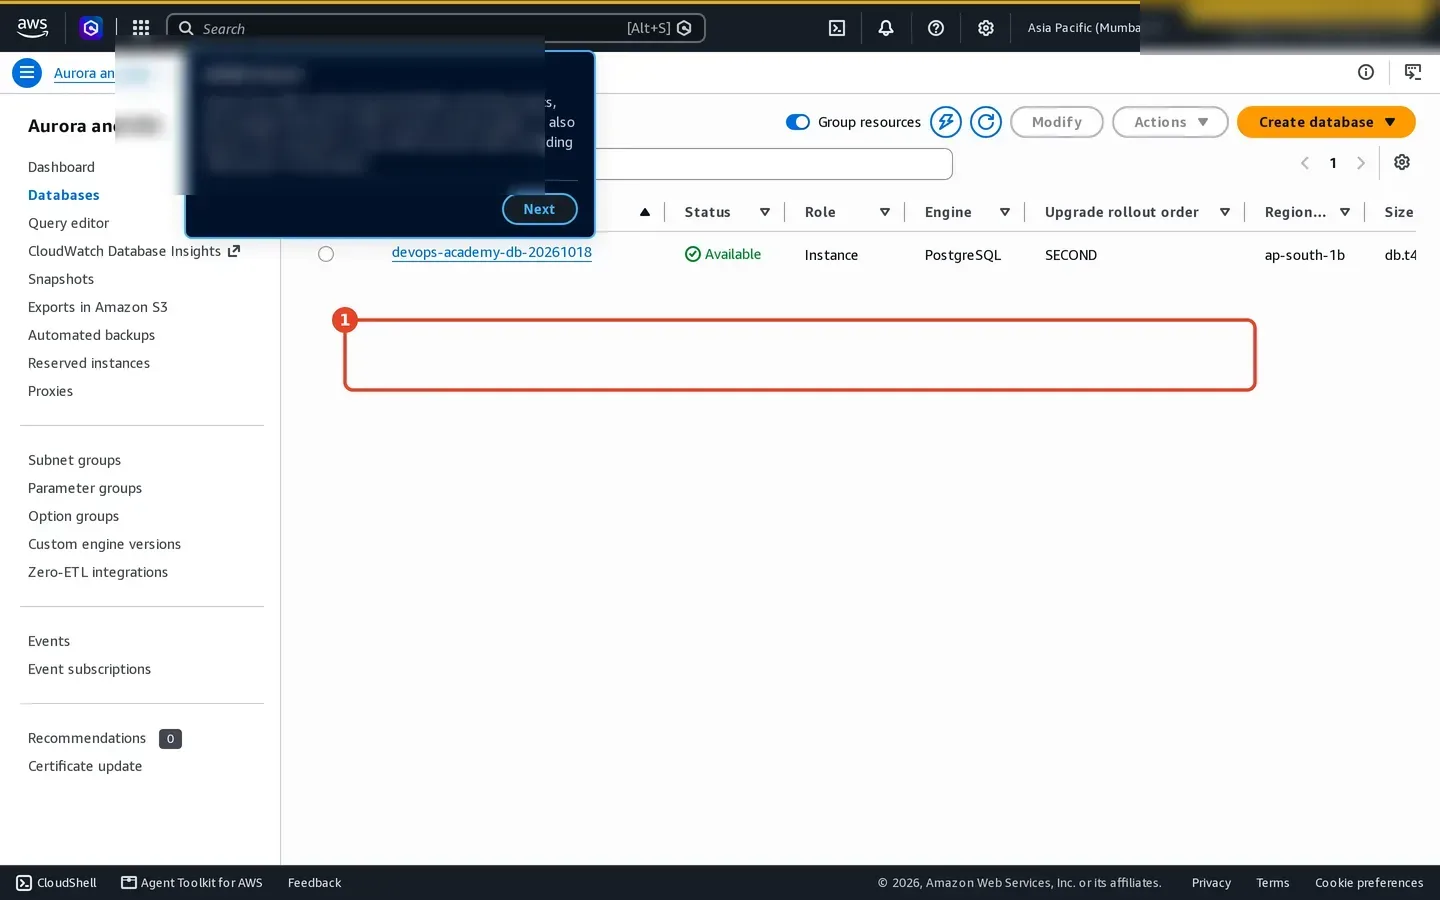Open the Actions dropdown

tap(1170, 122)
